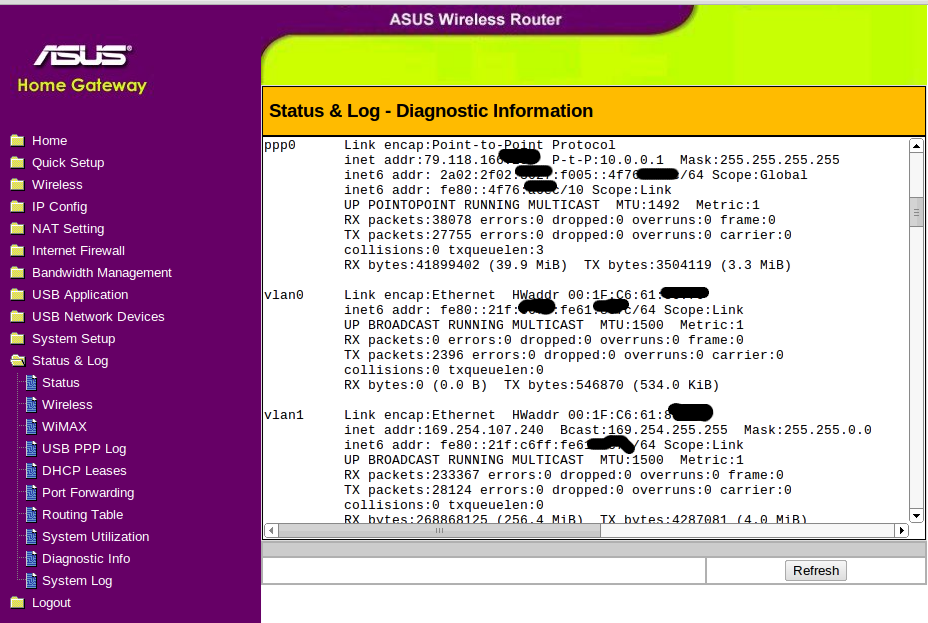Click the page icon beside Routing Table

coord(31,515)
